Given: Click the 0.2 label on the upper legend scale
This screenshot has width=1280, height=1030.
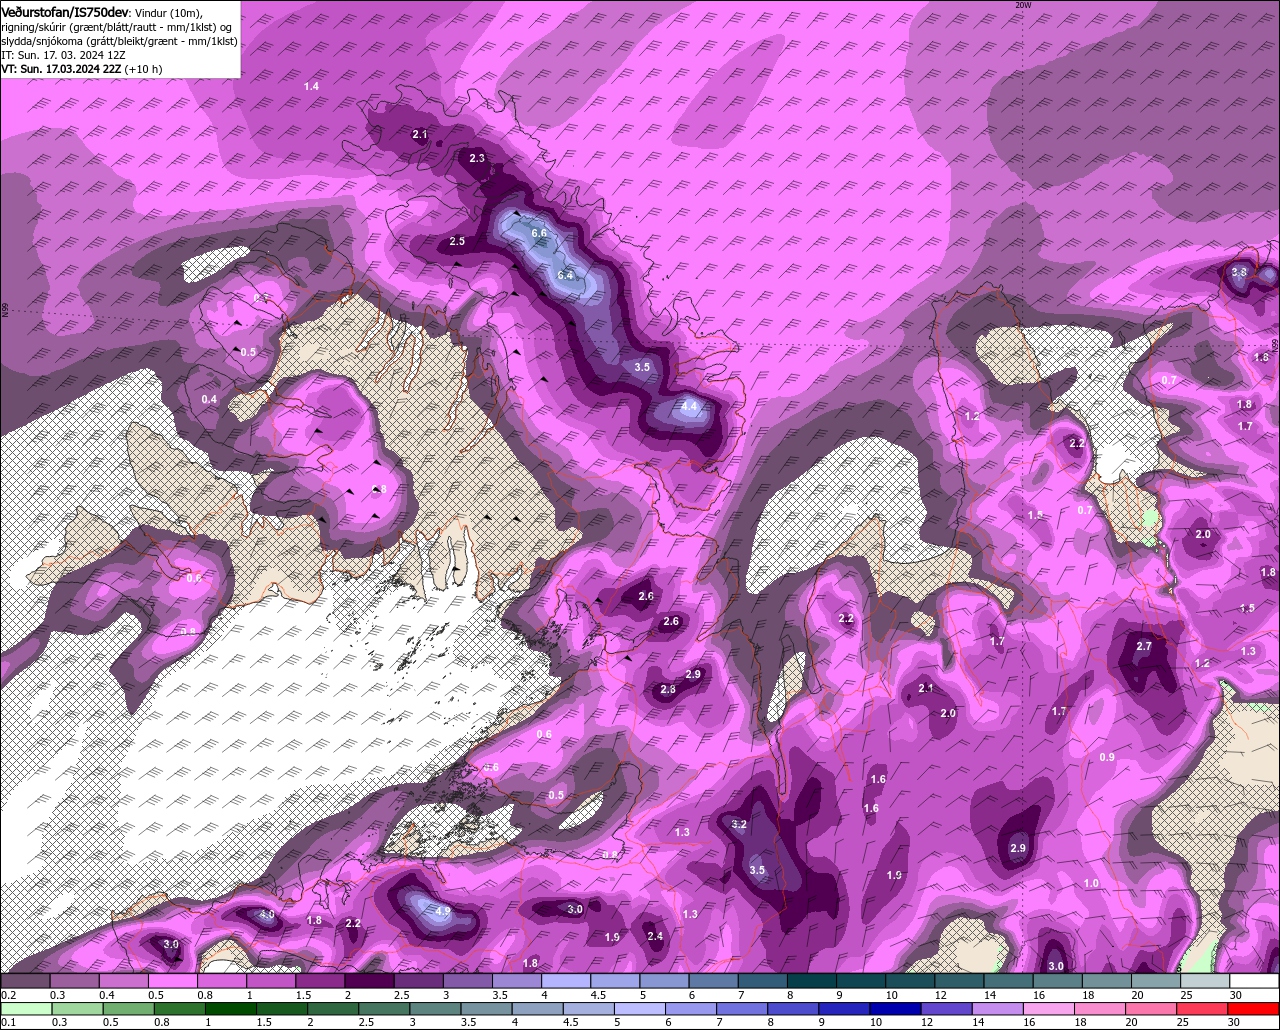Looking at the screenshot, I should [8, 995].
